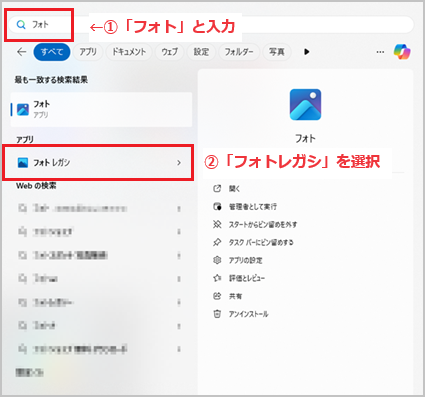Click the rate-and-review star icon
The image size is (425, 397).
(x=217, y=278)
